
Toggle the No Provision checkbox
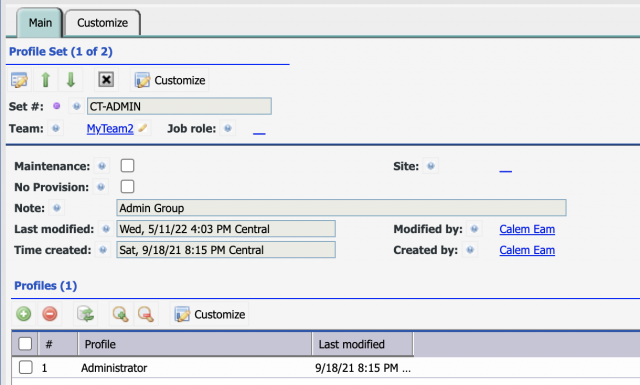click(127, 187)
